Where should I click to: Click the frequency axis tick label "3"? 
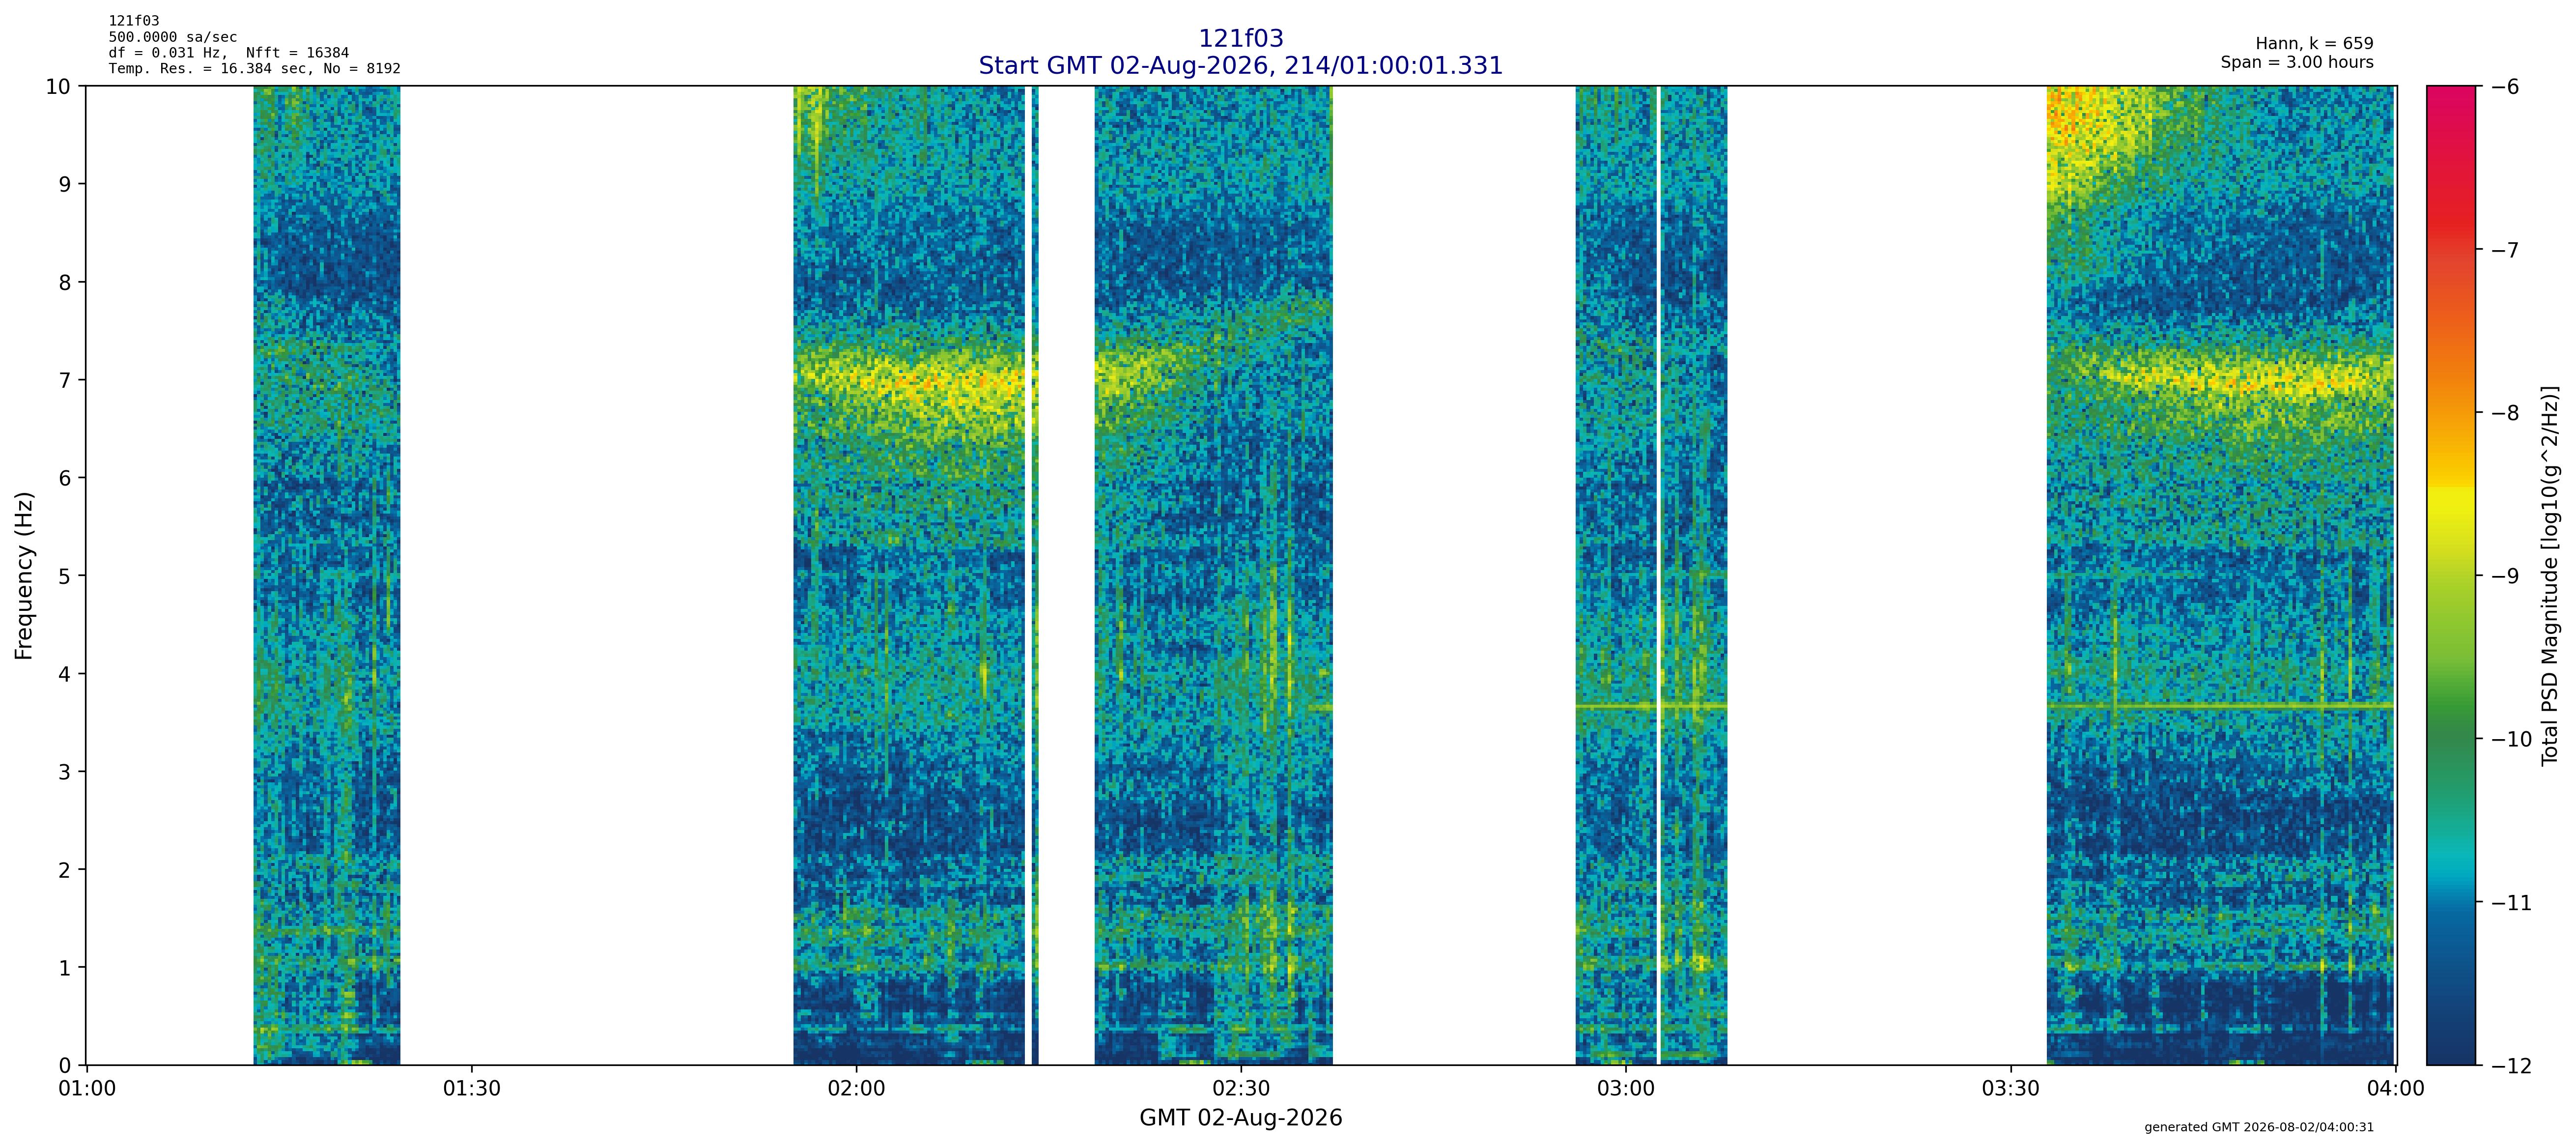tap(65, 772)
